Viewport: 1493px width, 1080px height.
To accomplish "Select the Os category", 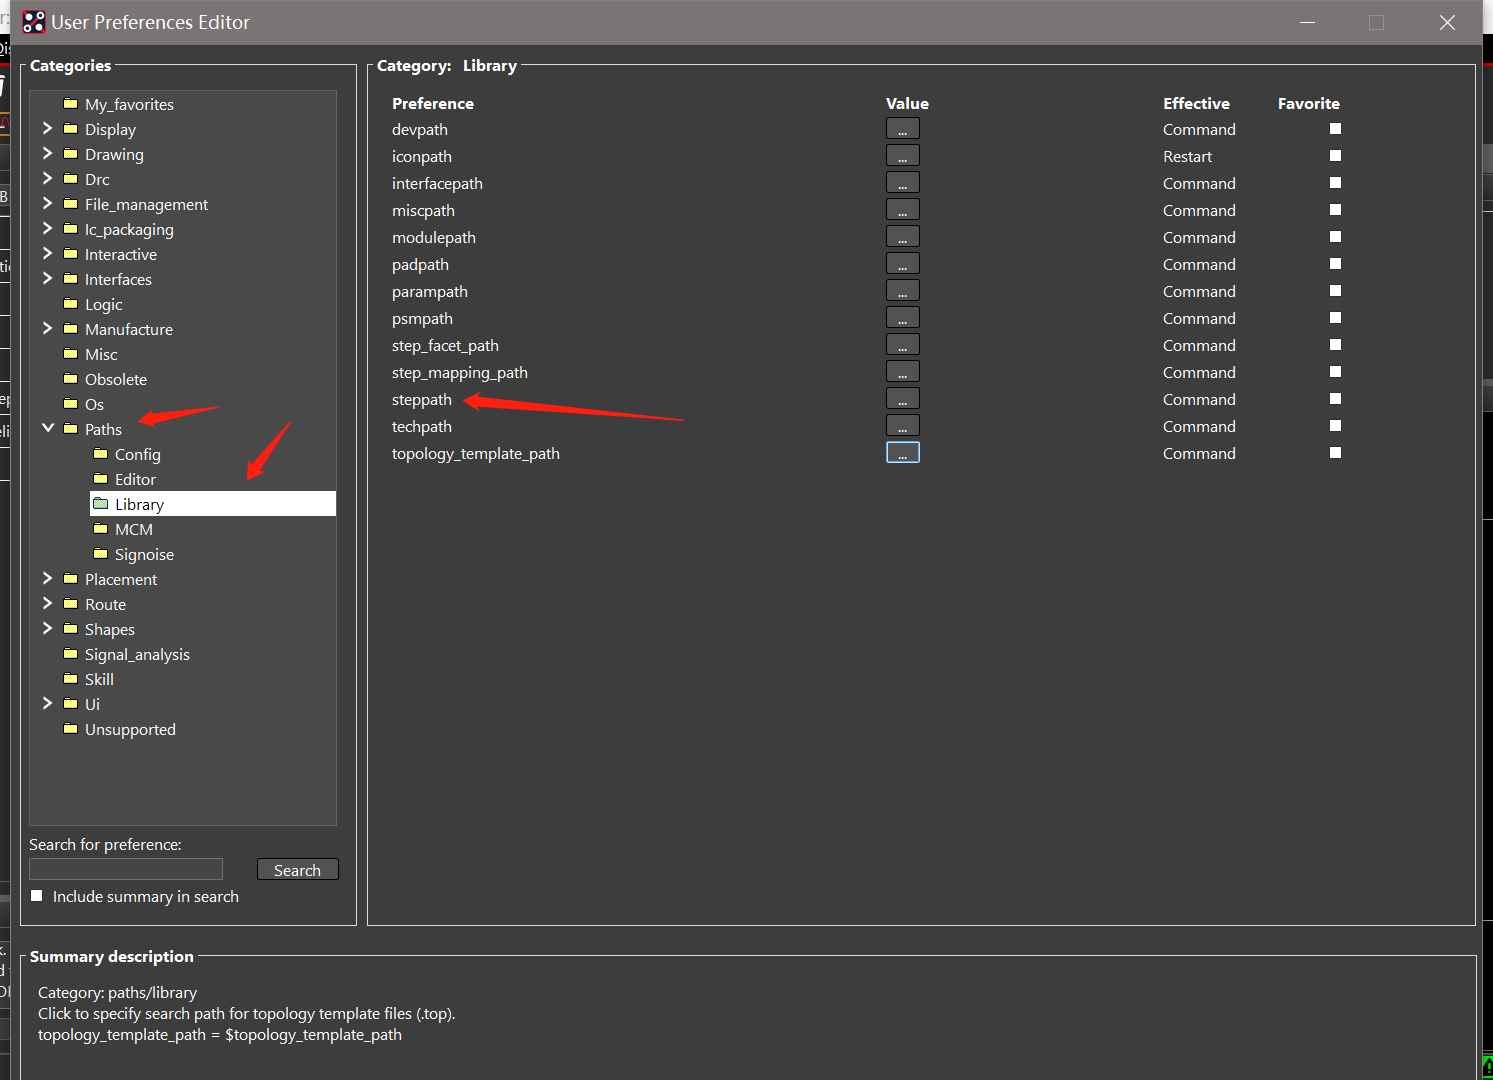I will coord(94,404).
